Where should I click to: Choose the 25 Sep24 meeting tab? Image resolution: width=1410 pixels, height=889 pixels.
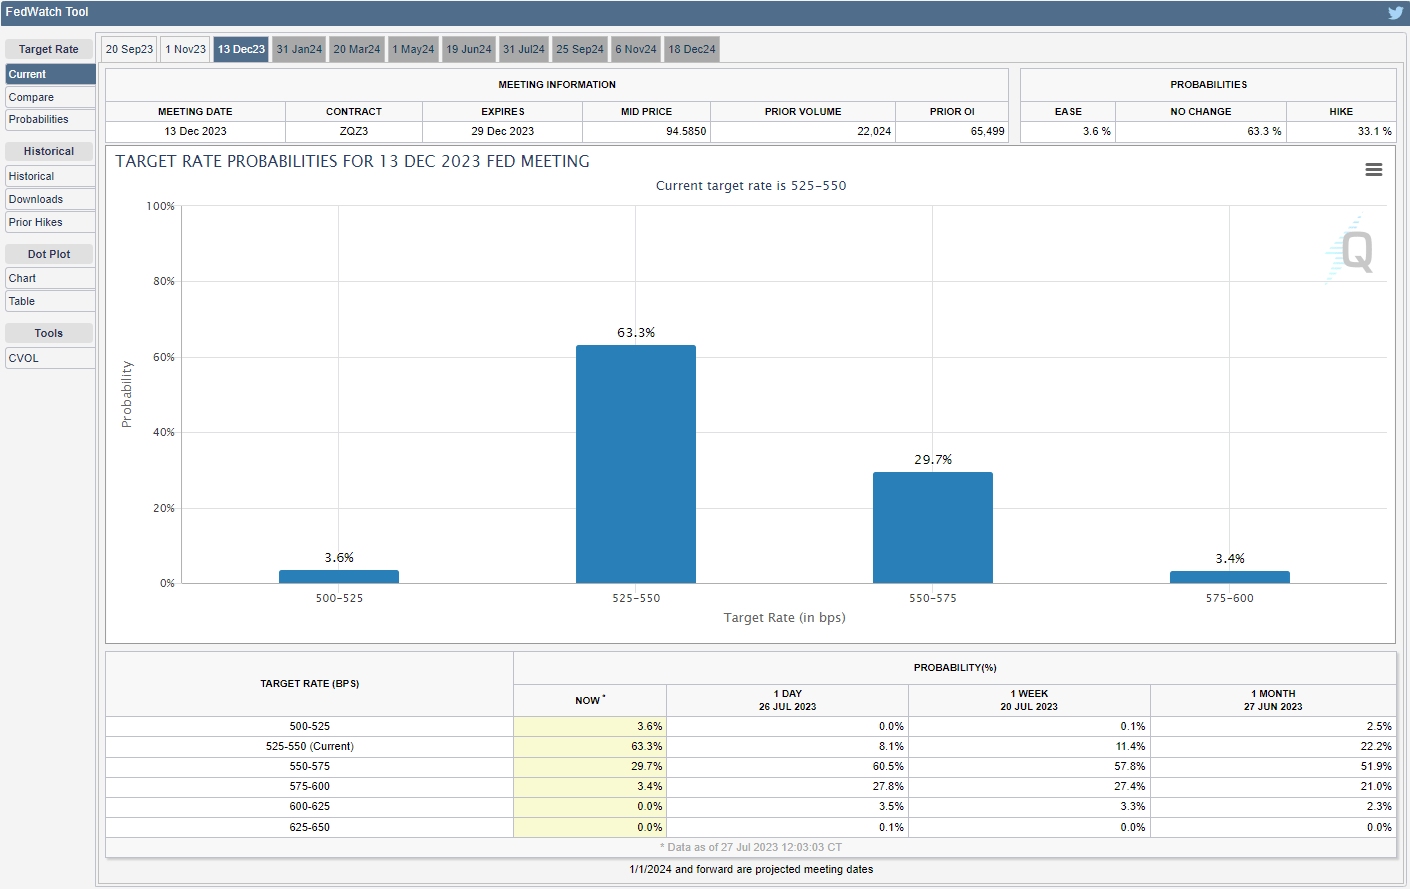pos(580,49)
